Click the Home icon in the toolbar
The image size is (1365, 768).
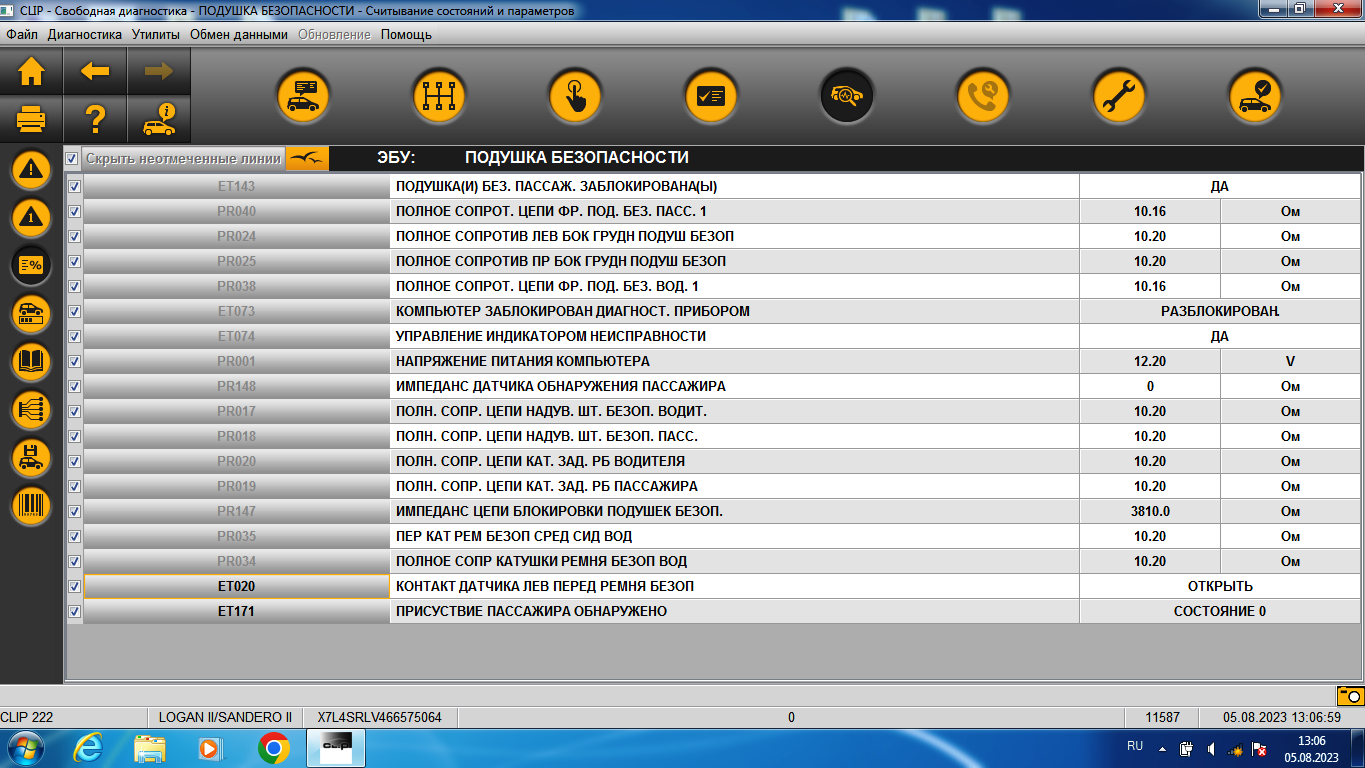pyautogui.click(x=31, y=72)
